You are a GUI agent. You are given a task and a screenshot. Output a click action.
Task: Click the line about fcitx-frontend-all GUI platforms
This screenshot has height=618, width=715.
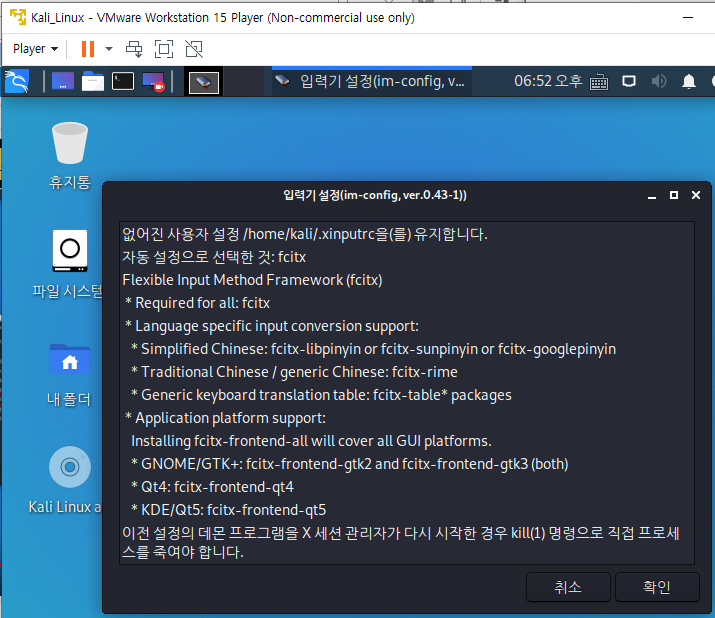tap(311, 441)
